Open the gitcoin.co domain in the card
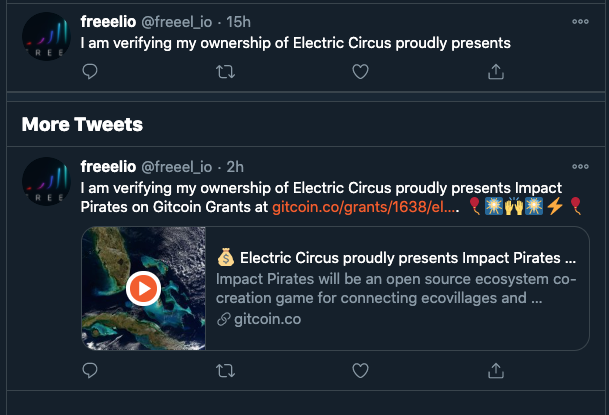This screenshot has height=415, width=609. click(x=266, y=319)
